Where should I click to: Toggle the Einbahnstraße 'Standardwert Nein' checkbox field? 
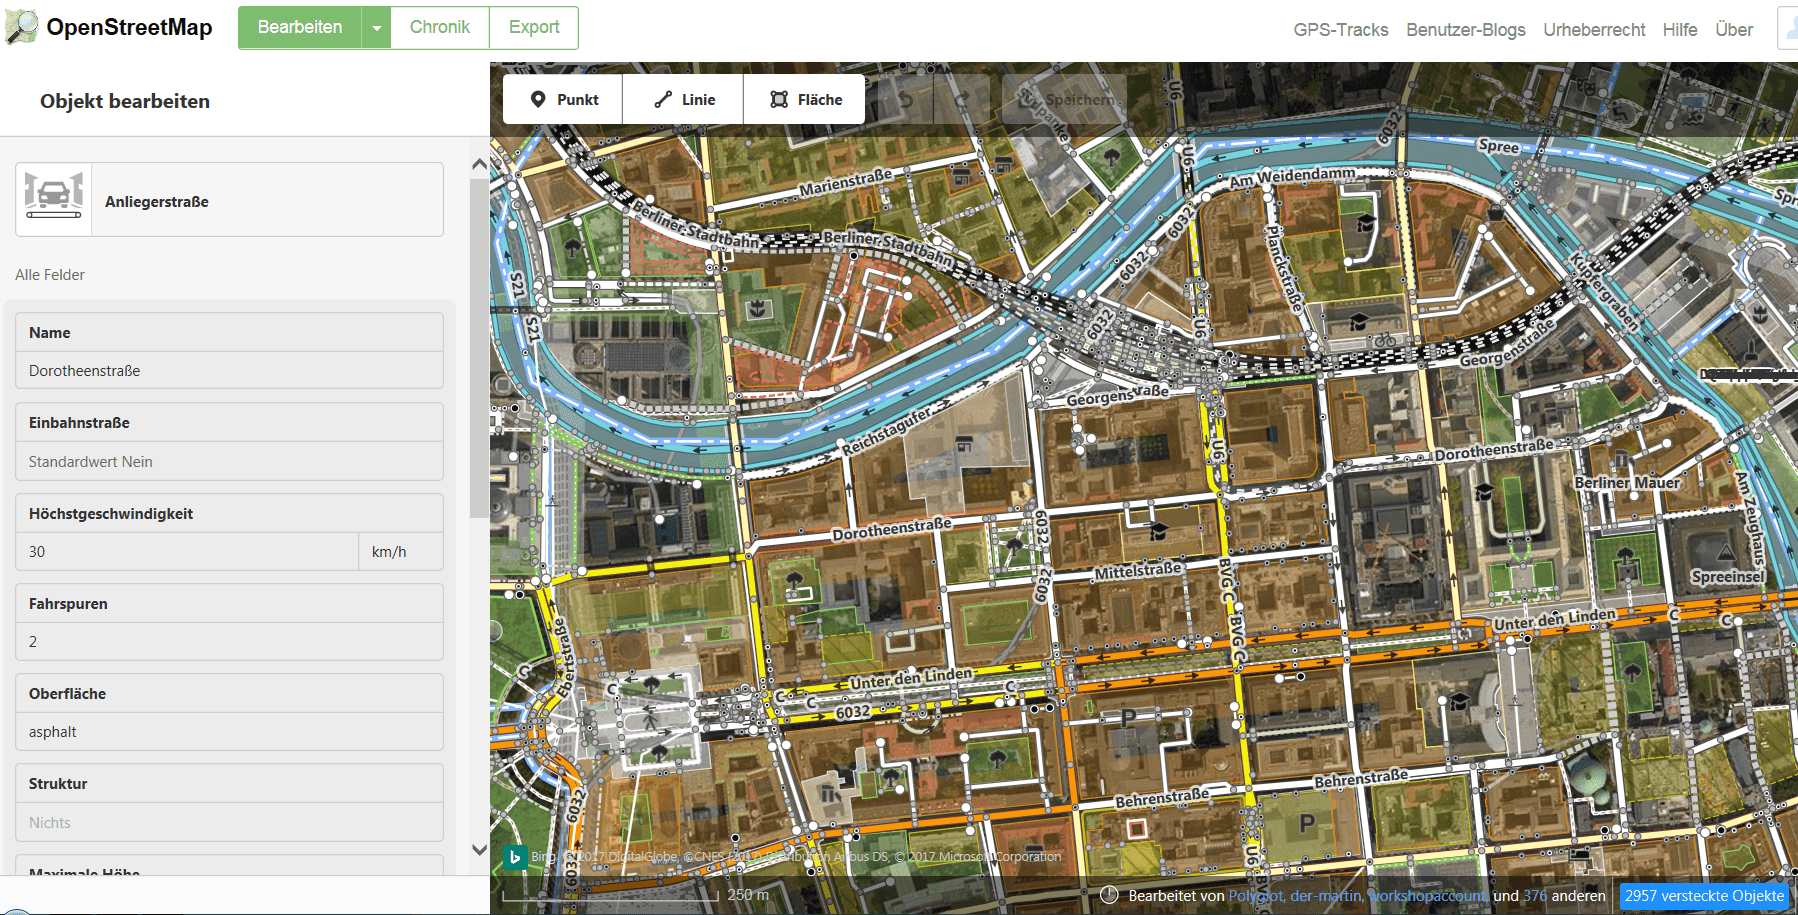point(229,461)
